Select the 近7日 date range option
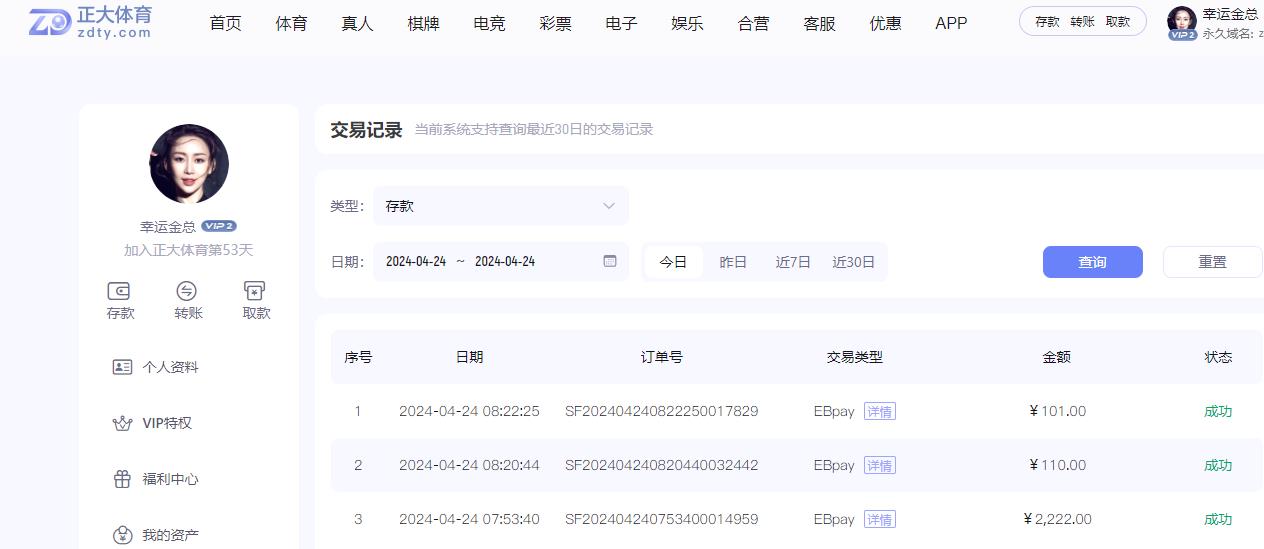Viewport: 1264px width, 549px height. click(793, 262)
